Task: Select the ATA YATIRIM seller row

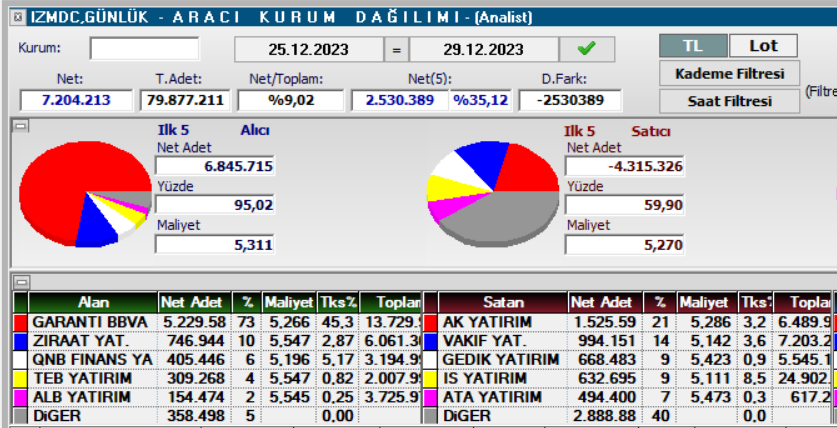Action: (x=628, y=397)
